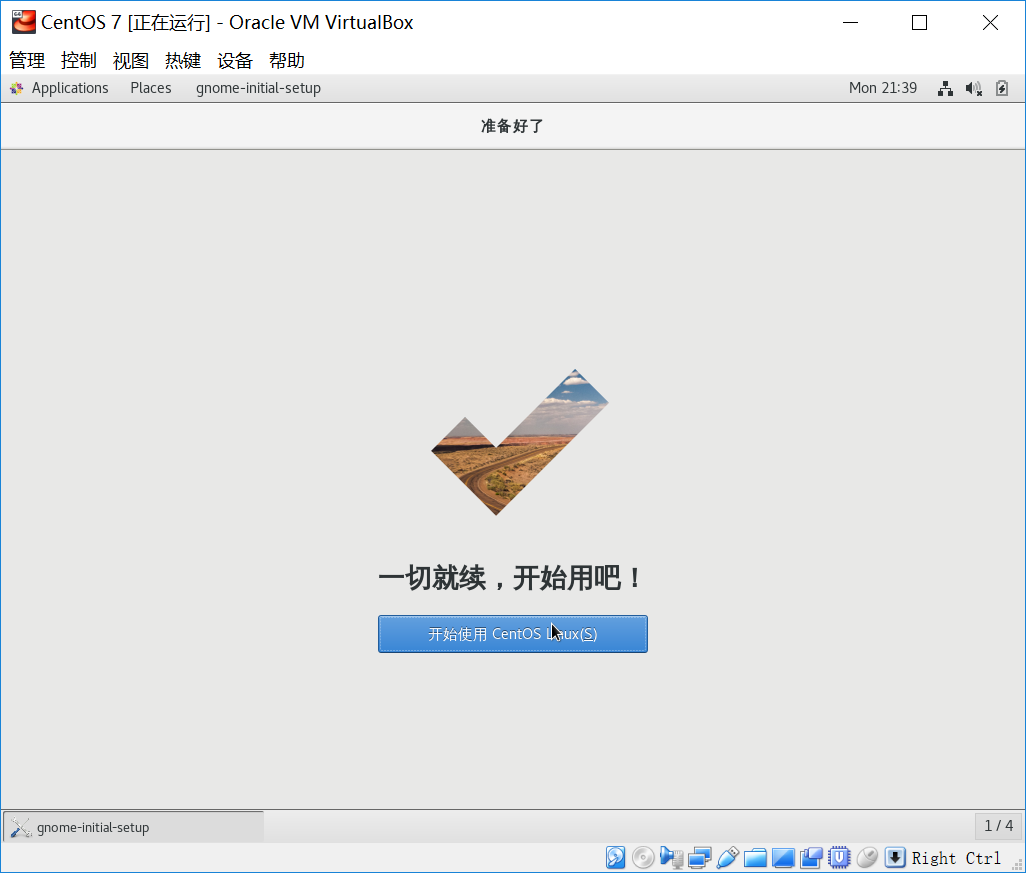
Task: Open the Places menu in the top panel
Action: [150, 88]
